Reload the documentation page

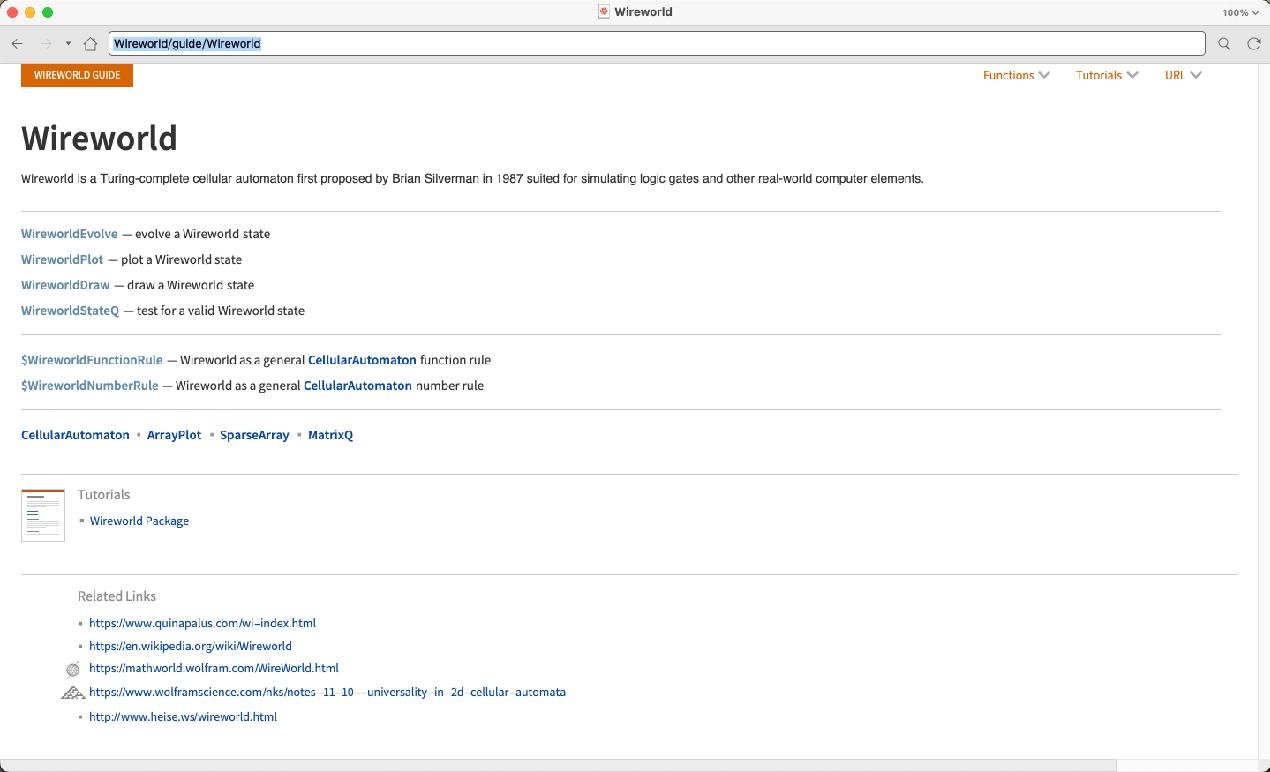1253,44
